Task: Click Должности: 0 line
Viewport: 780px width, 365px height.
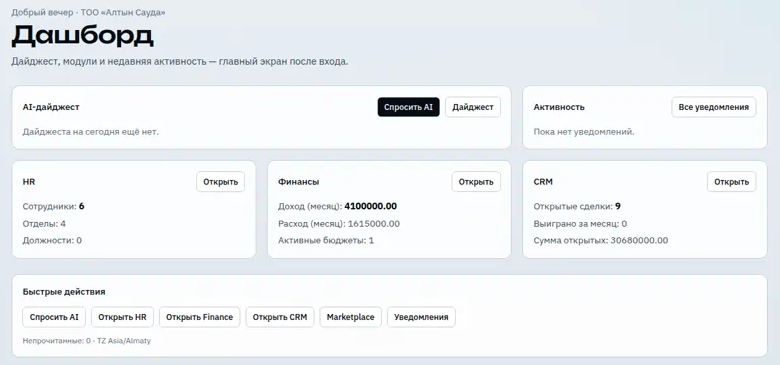Action: click(x=52, y=240)
